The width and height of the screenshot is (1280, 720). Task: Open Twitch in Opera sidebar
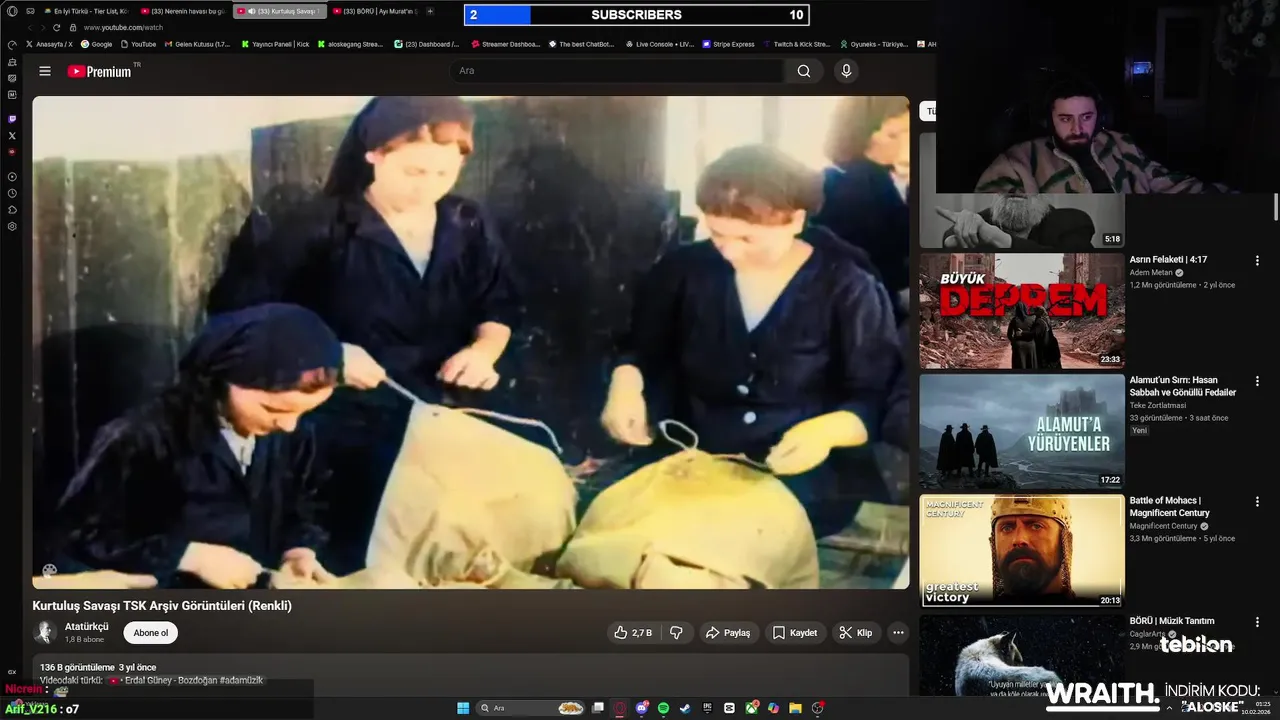(x=12, y=119)
